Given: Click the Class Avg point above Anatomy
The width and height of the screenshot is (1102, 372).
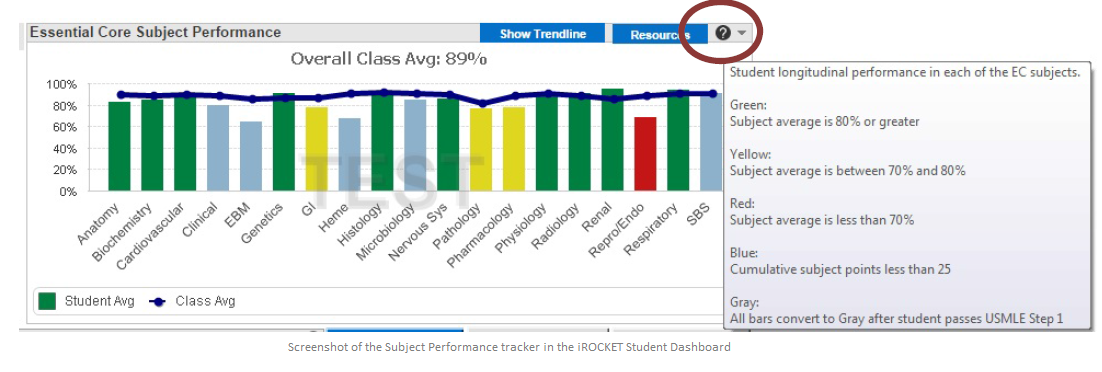Looking at the screenshot, I should (120, 94).
